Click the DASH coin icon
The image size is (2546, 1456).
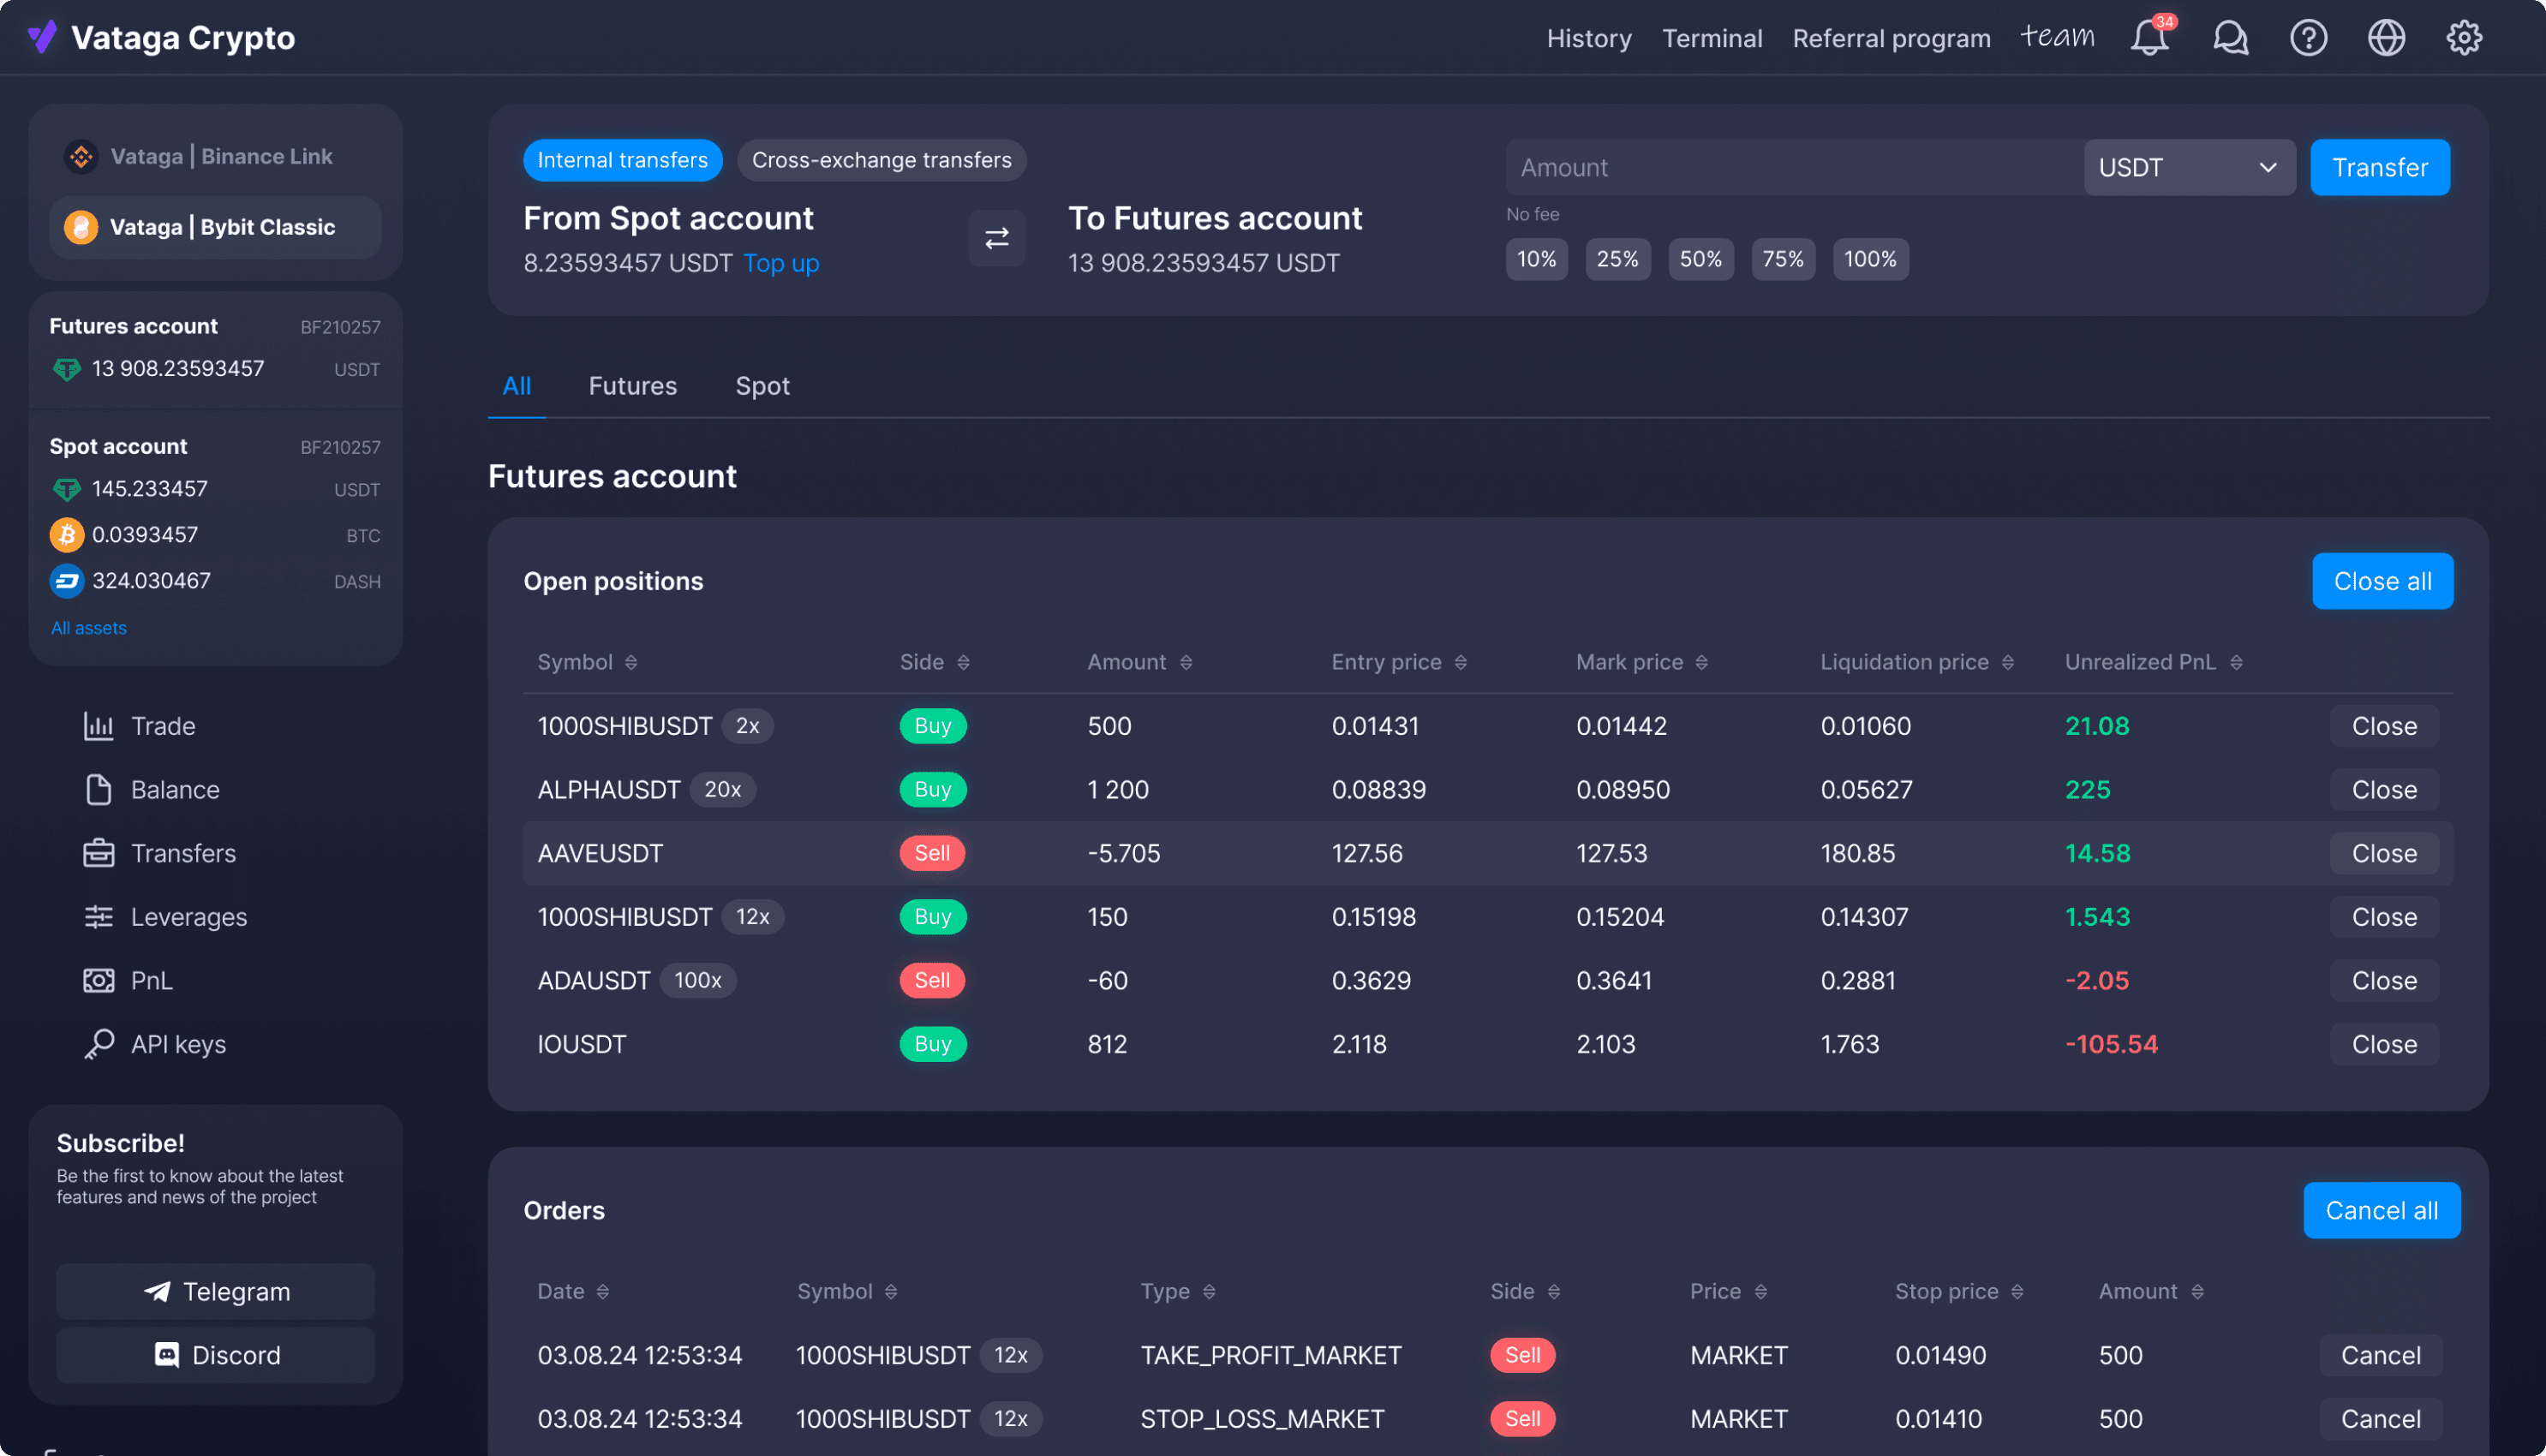coord(67,581)
